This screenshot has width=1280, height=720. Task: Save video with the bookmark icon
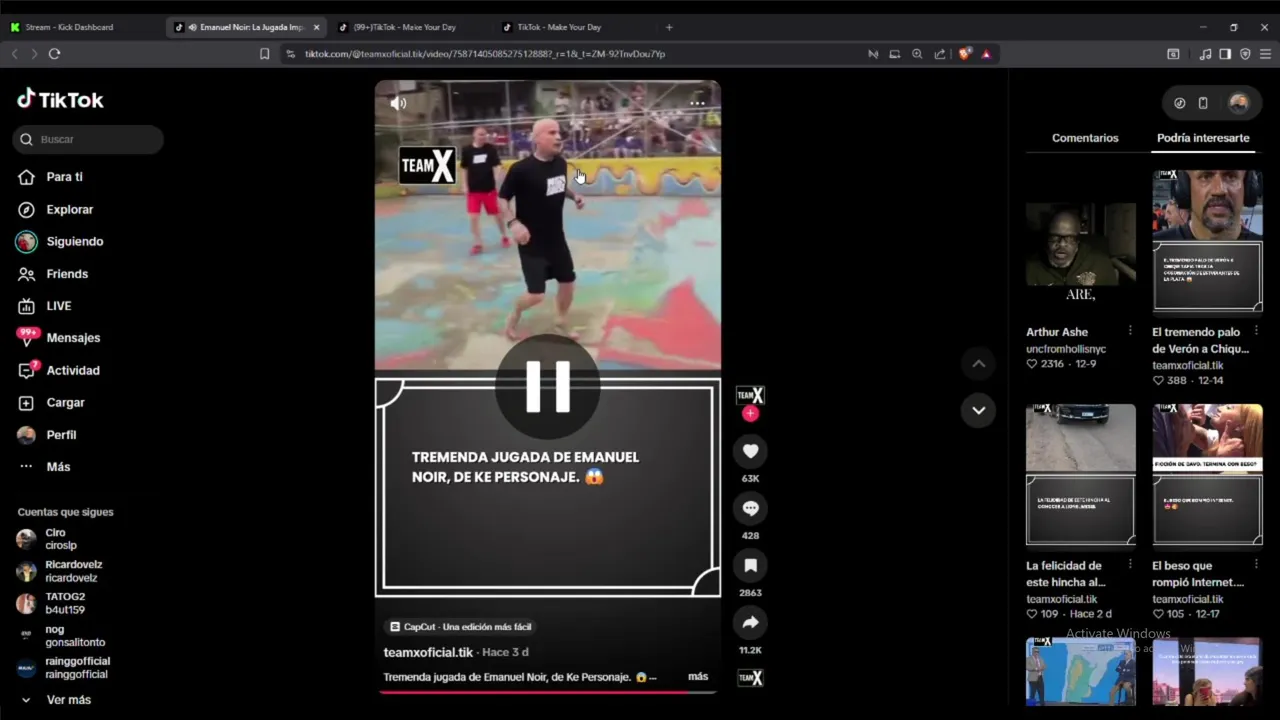click(x=750, y=565)
